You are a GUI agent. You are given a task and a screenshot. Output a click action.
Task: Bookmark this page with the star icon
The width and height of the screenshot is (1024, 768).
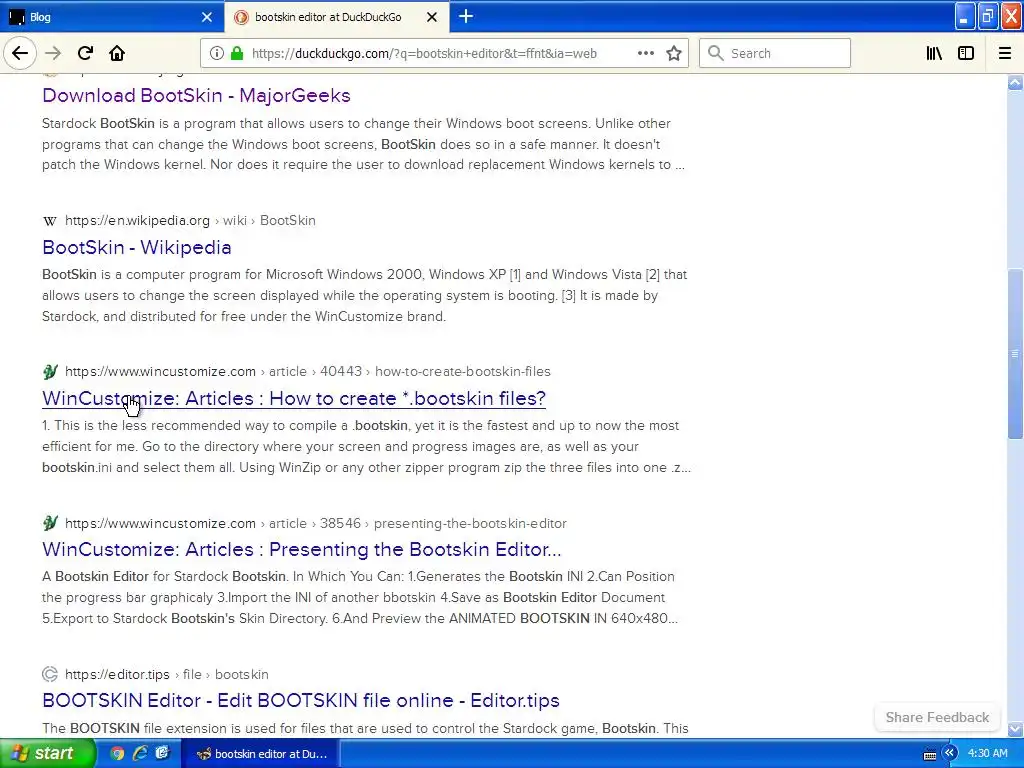click(674, 53)
